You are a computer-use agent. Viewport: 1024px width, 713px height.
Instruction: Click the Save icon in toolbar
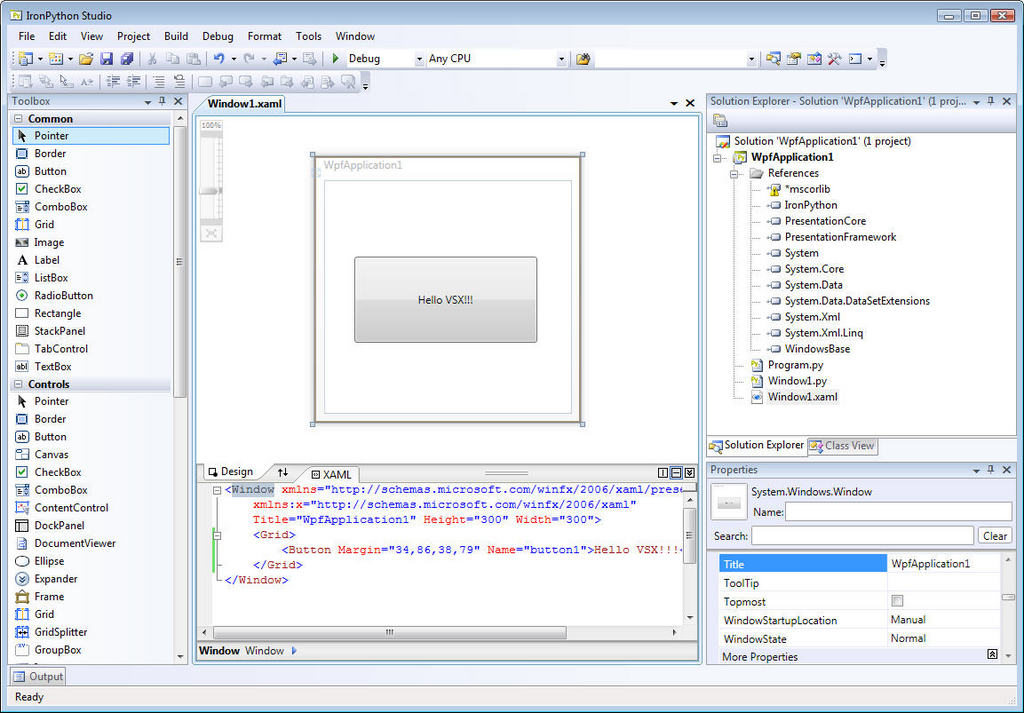pyautogui.click(x=107, y=59)
